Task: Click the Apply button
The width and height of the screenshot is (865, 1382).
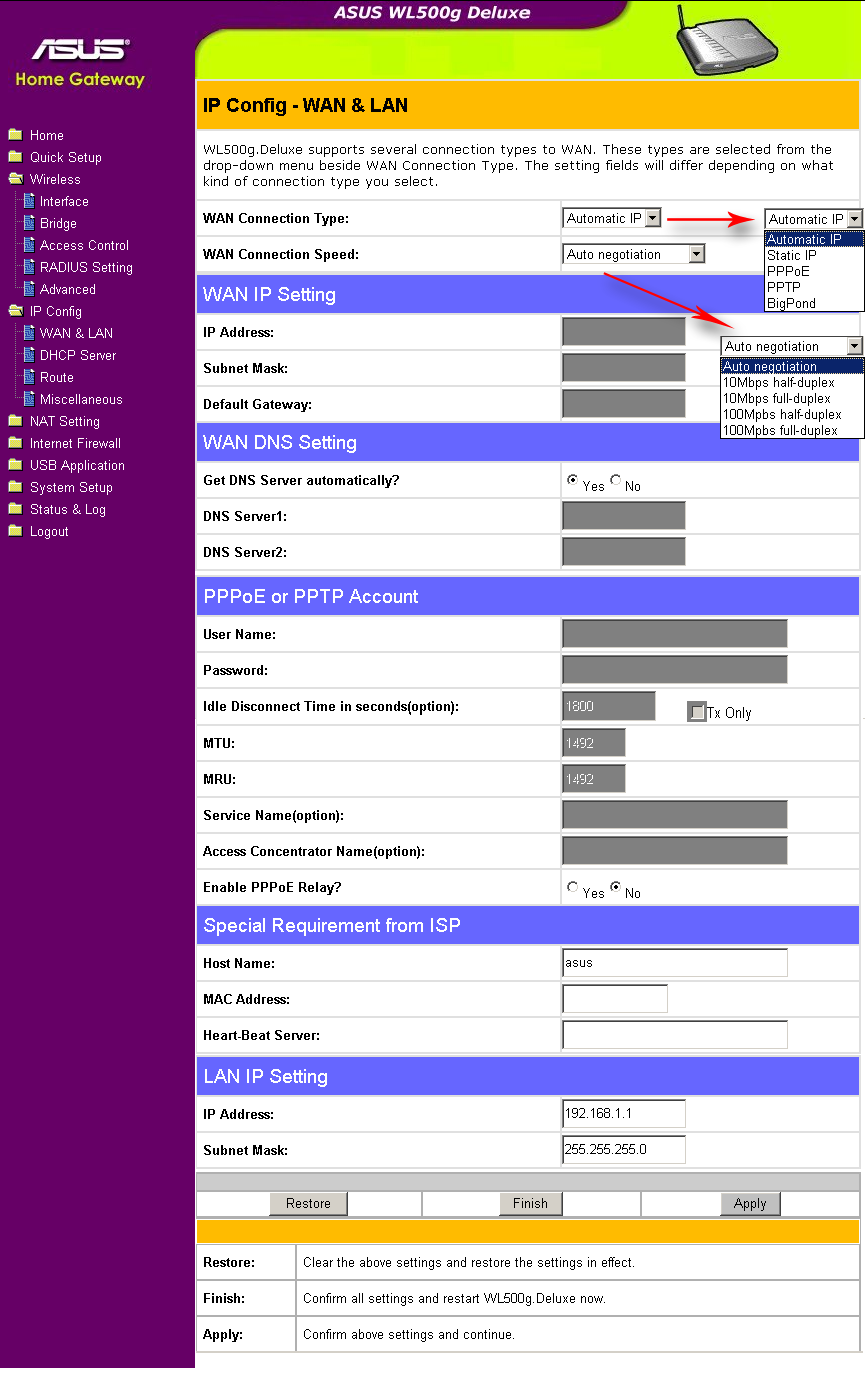Action: [750, 1203]
